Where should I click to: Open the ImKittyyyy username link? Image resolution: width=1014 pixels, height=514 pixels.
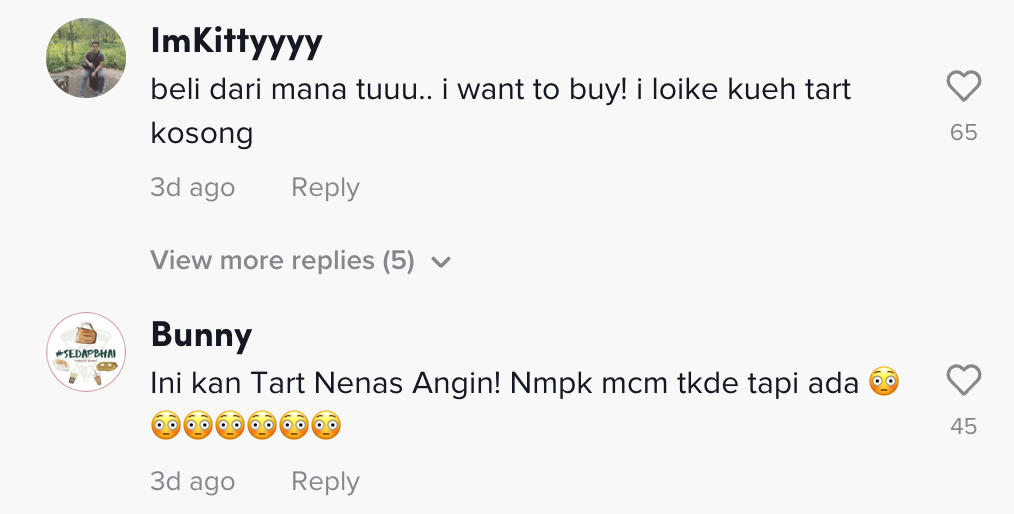(236, 42)
